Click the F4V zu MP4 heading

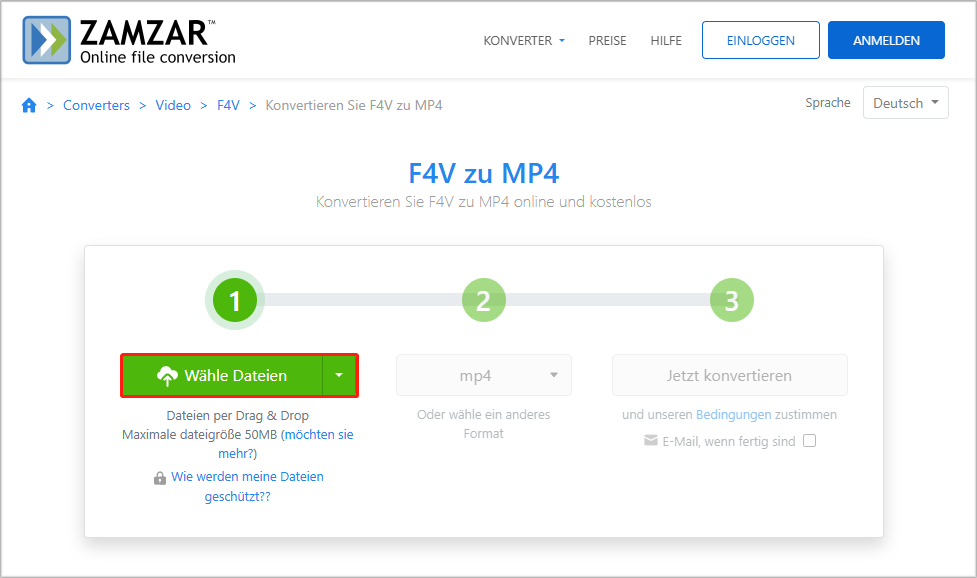[x=484, y=173]
